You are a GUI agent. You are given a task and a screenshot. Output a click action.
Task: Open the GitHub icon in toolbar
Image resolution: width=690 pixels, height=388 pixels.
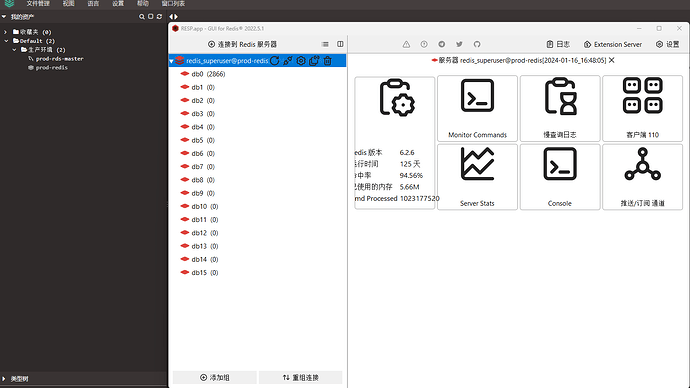click(477, 44)
